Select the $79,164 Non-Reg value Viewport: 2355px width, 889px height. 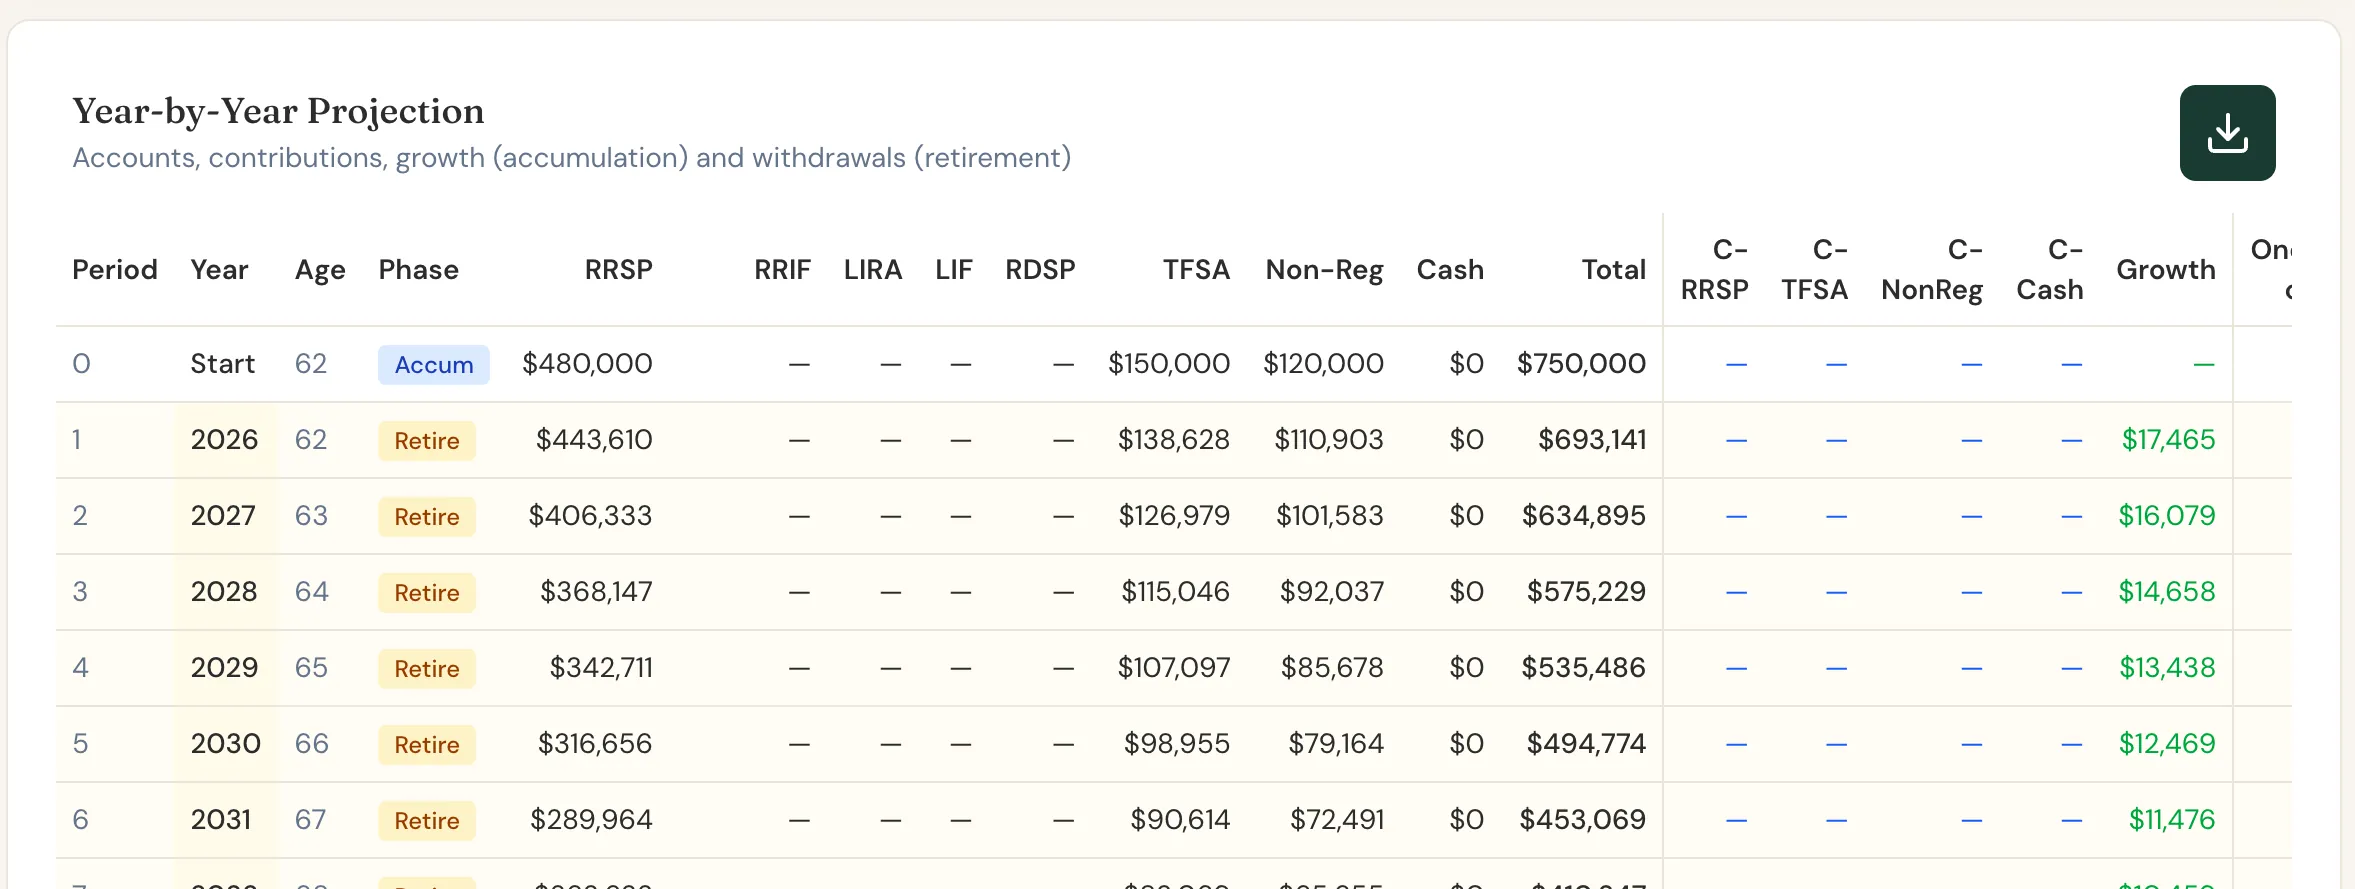pos(1336,744)
